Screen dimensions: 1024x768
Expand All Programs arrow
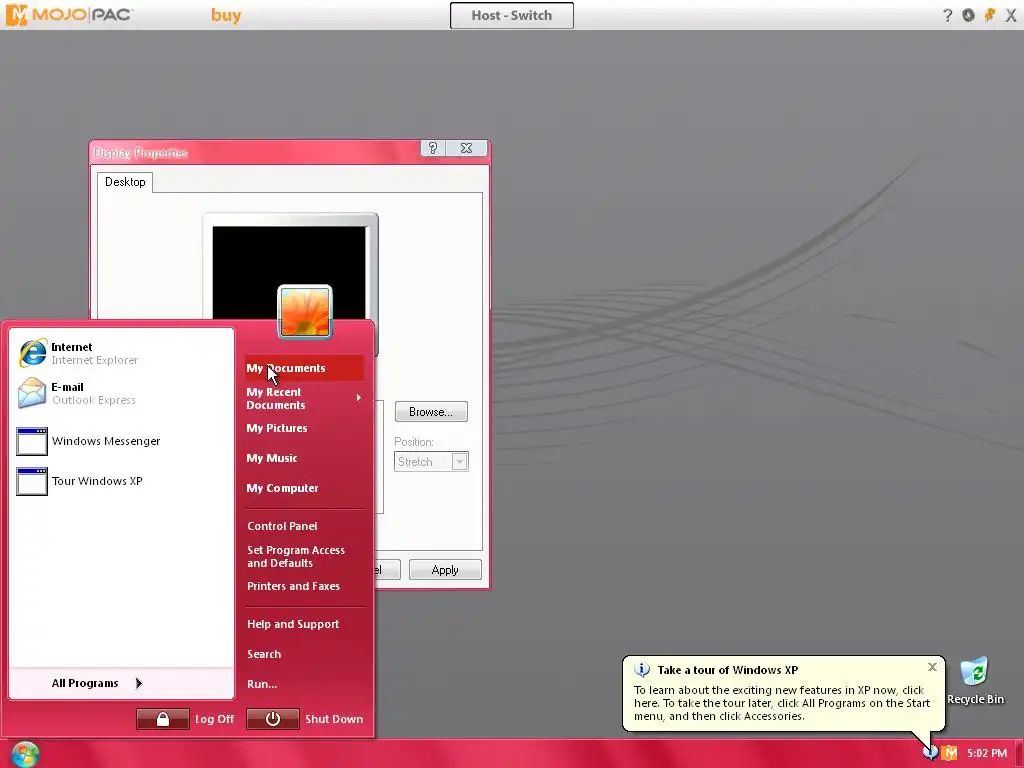(138, 683)
